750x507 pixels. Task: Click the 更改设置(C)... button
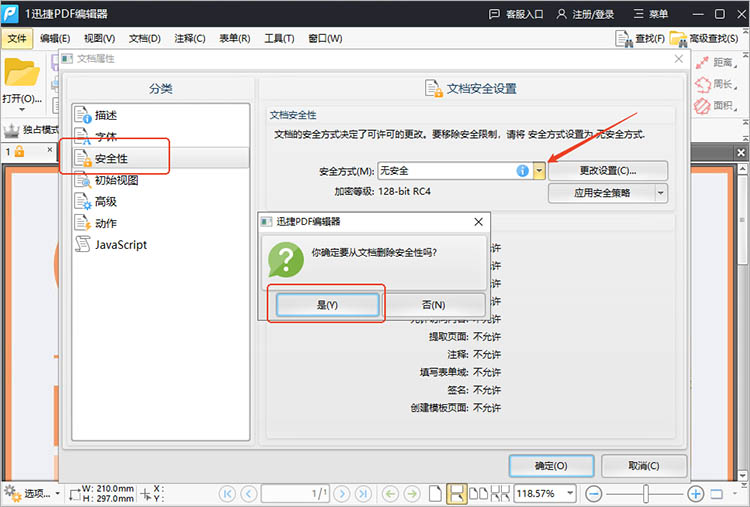click(x=608, y=171)
